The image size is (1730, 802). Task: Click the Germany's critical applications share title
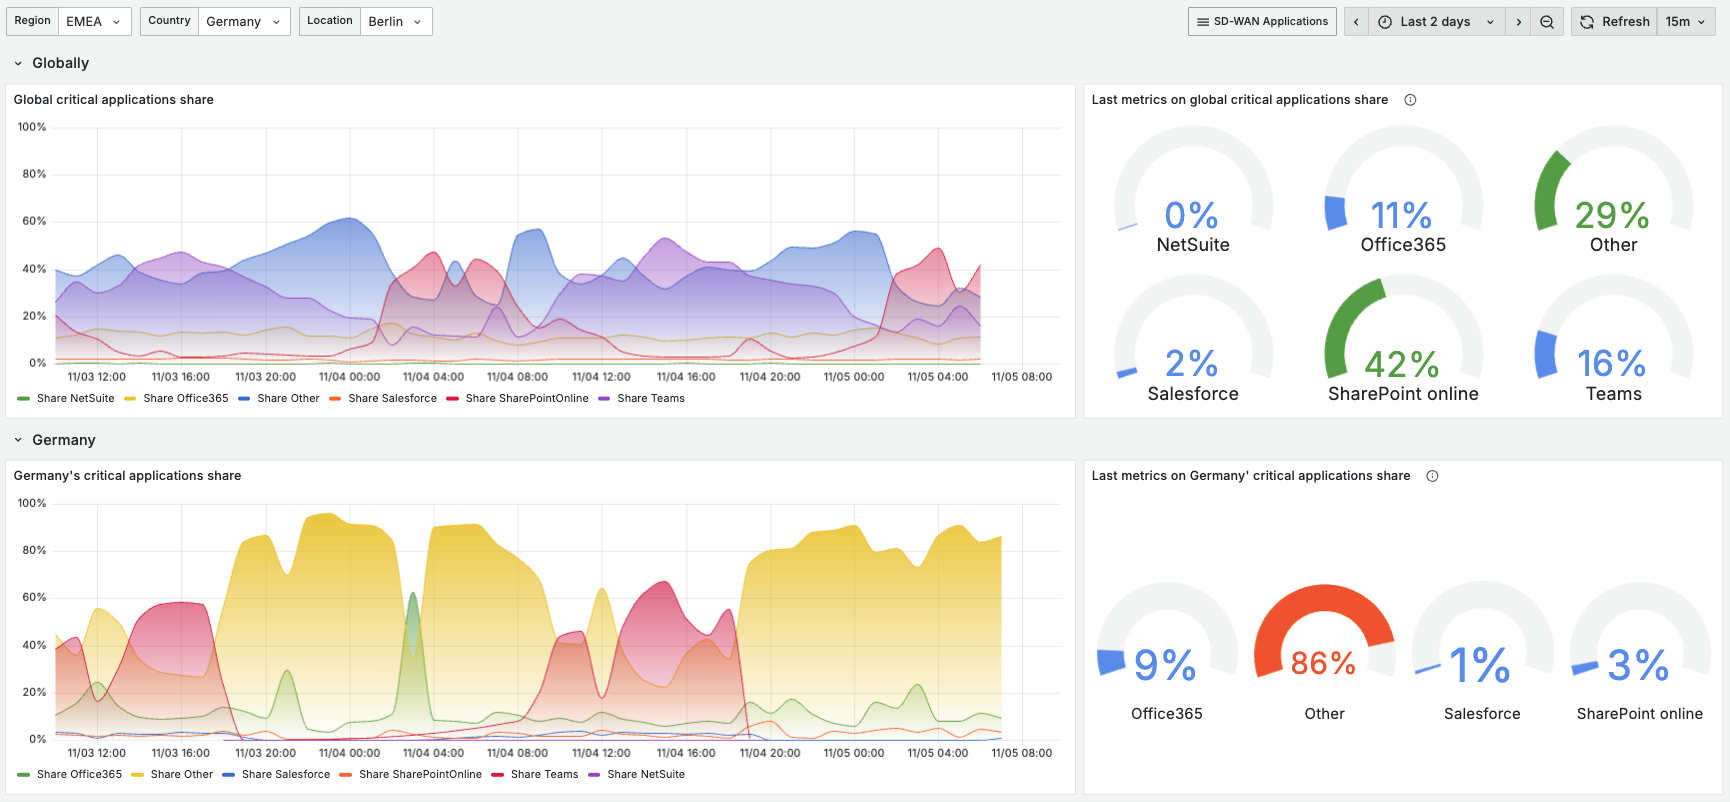click(127, 476)
